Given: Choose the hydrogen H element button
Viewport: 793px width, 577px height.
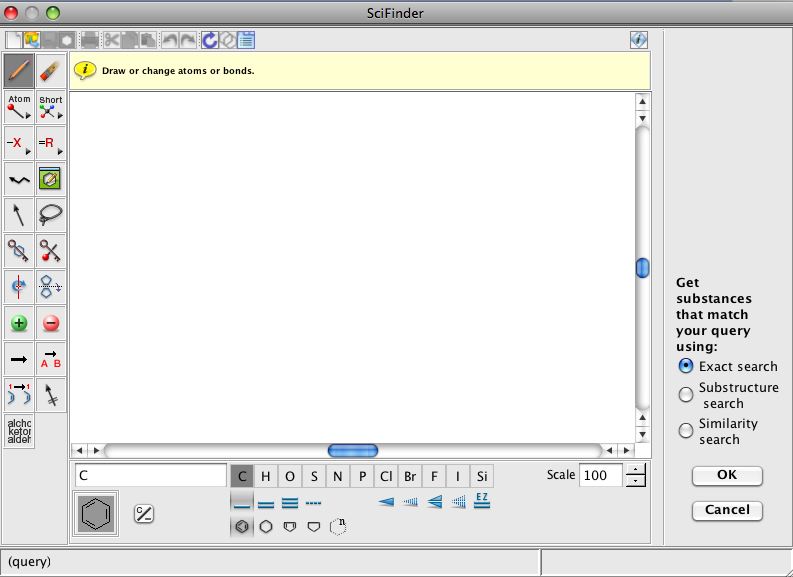Looking at the screenshot, I should tap(266, 476).
